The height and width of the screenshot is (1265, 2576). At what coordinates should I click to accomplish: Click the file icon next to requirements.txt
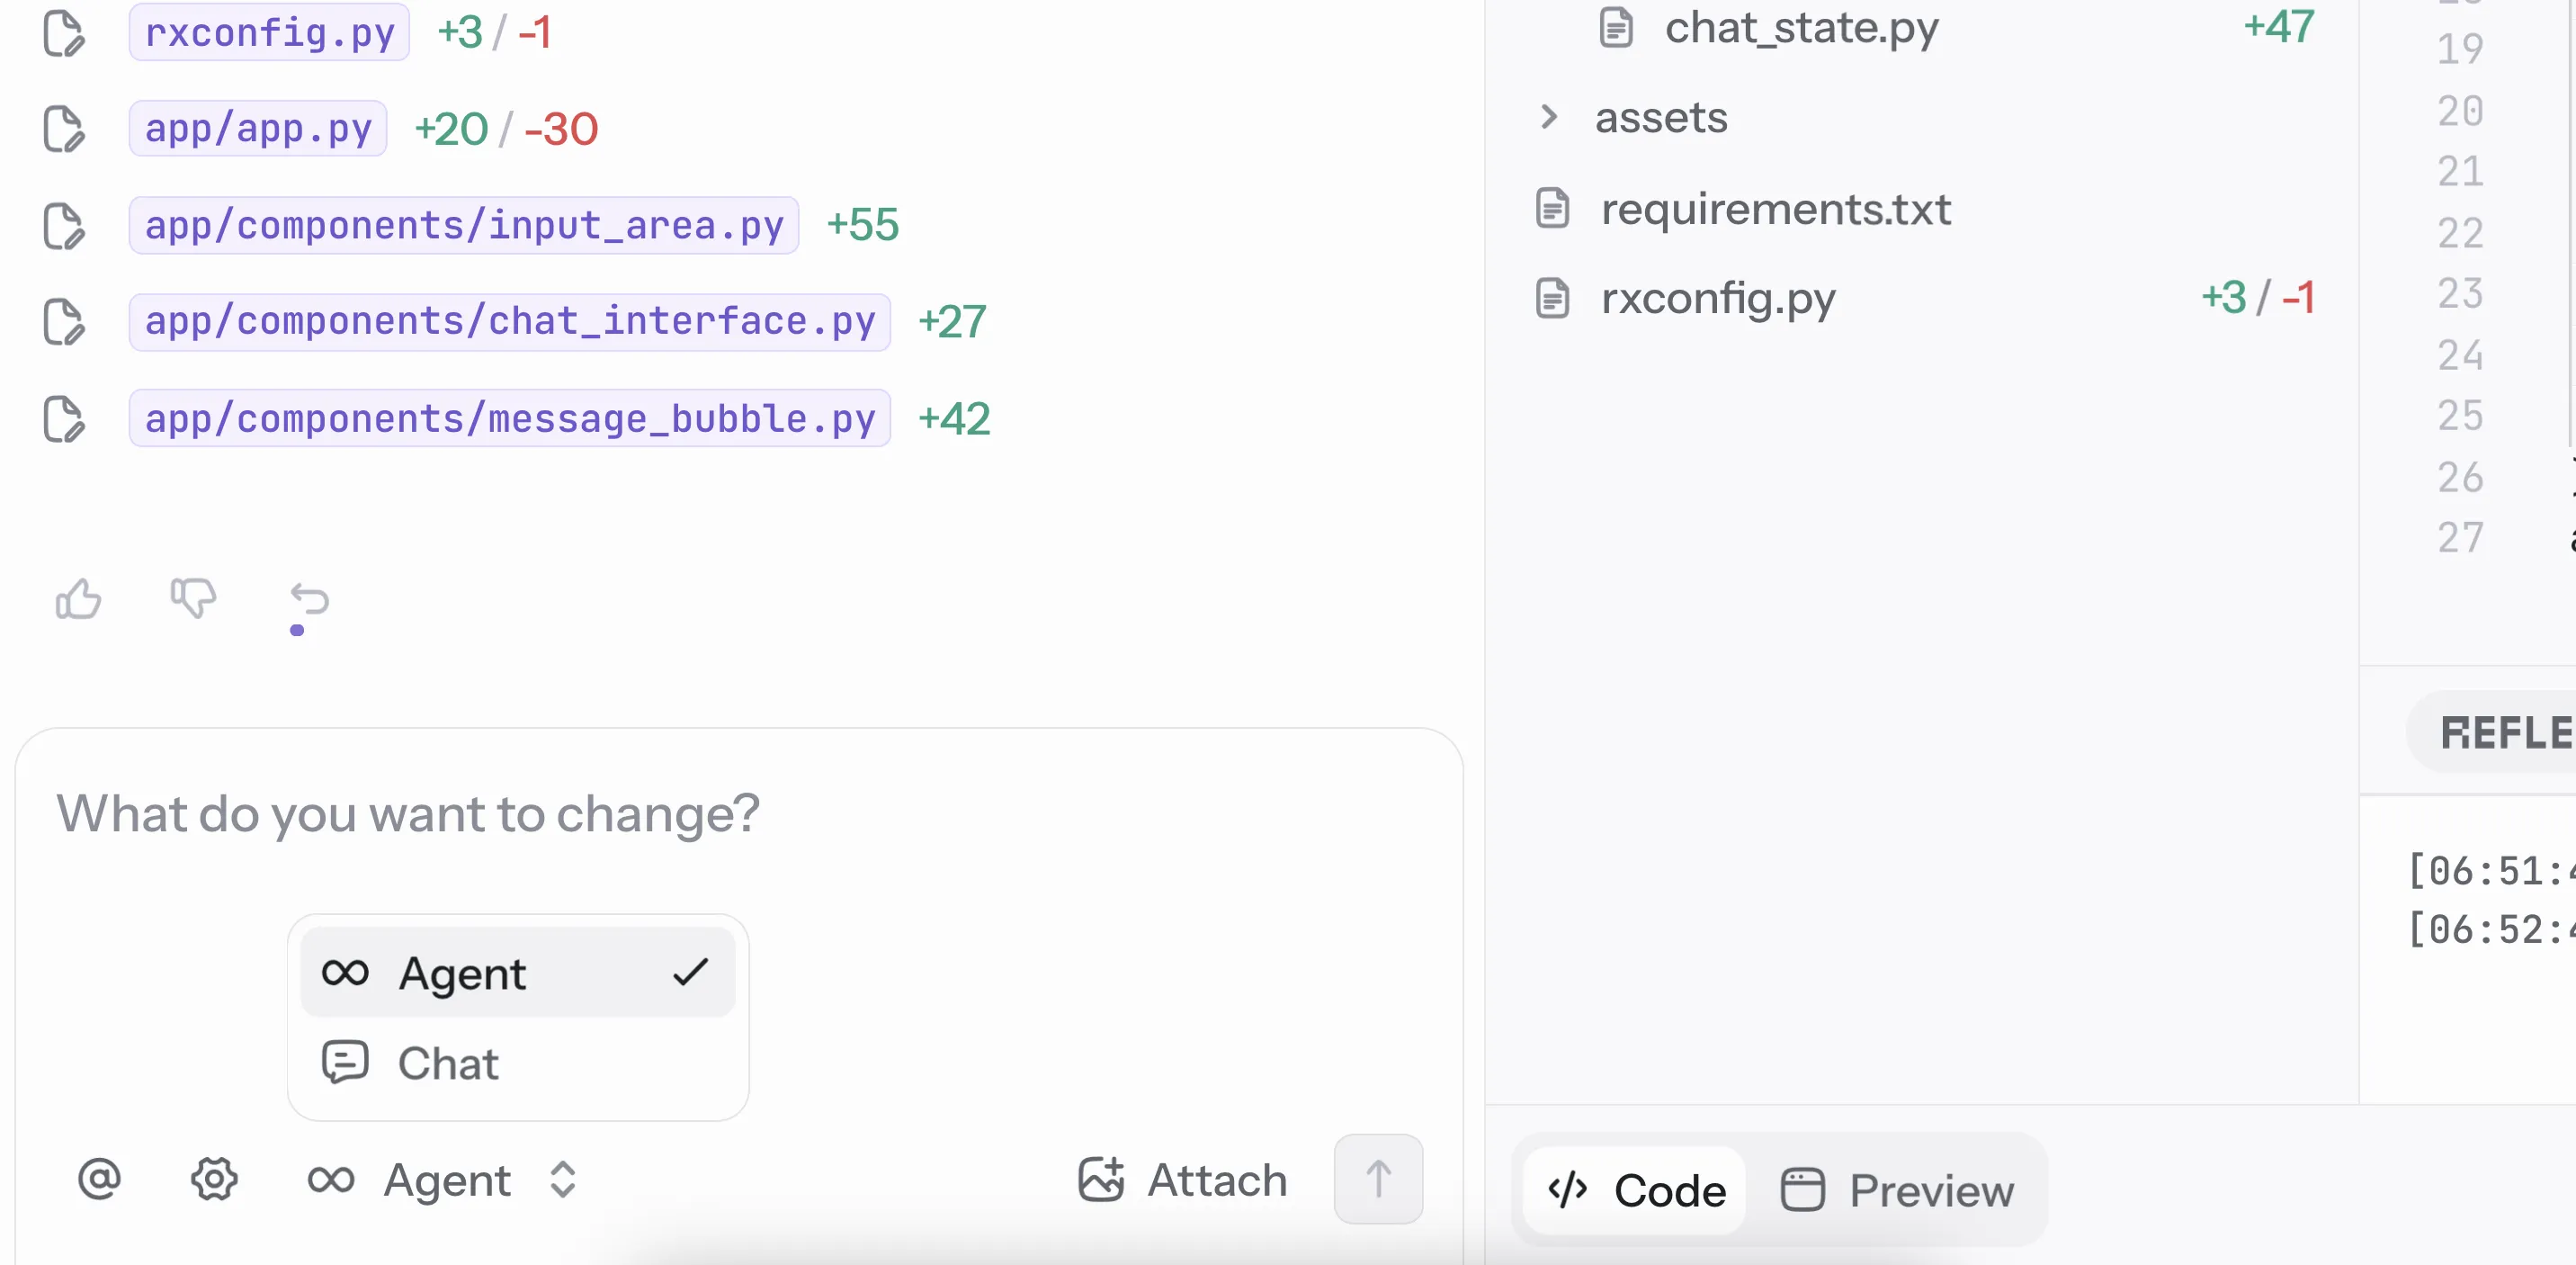[1552, 209]
